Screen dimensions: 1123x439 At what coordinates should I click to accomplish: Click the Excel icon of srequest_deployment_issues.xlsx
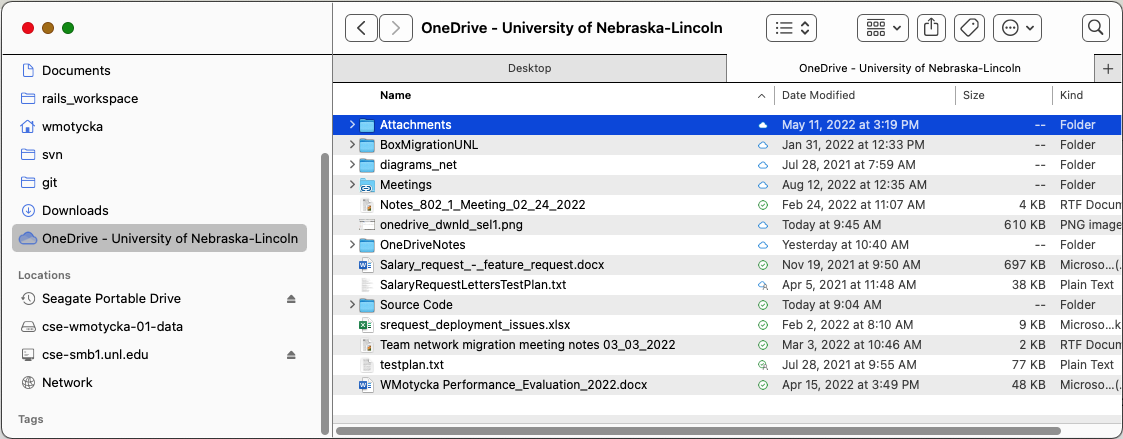365,325
